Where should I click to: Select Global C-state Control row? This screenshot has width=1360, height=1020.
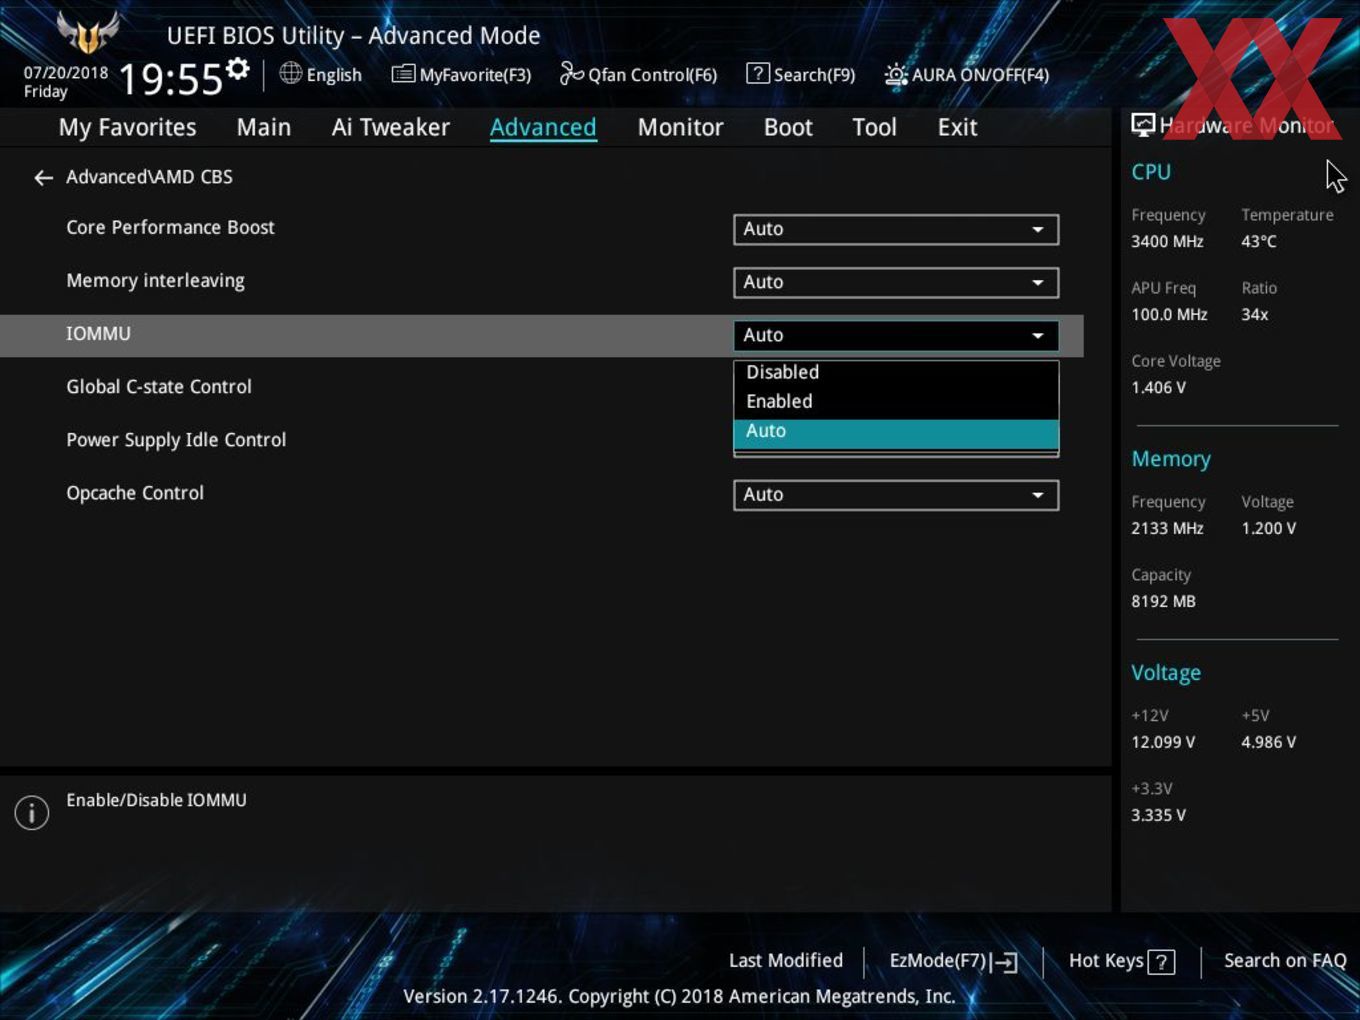pos(159,387)
